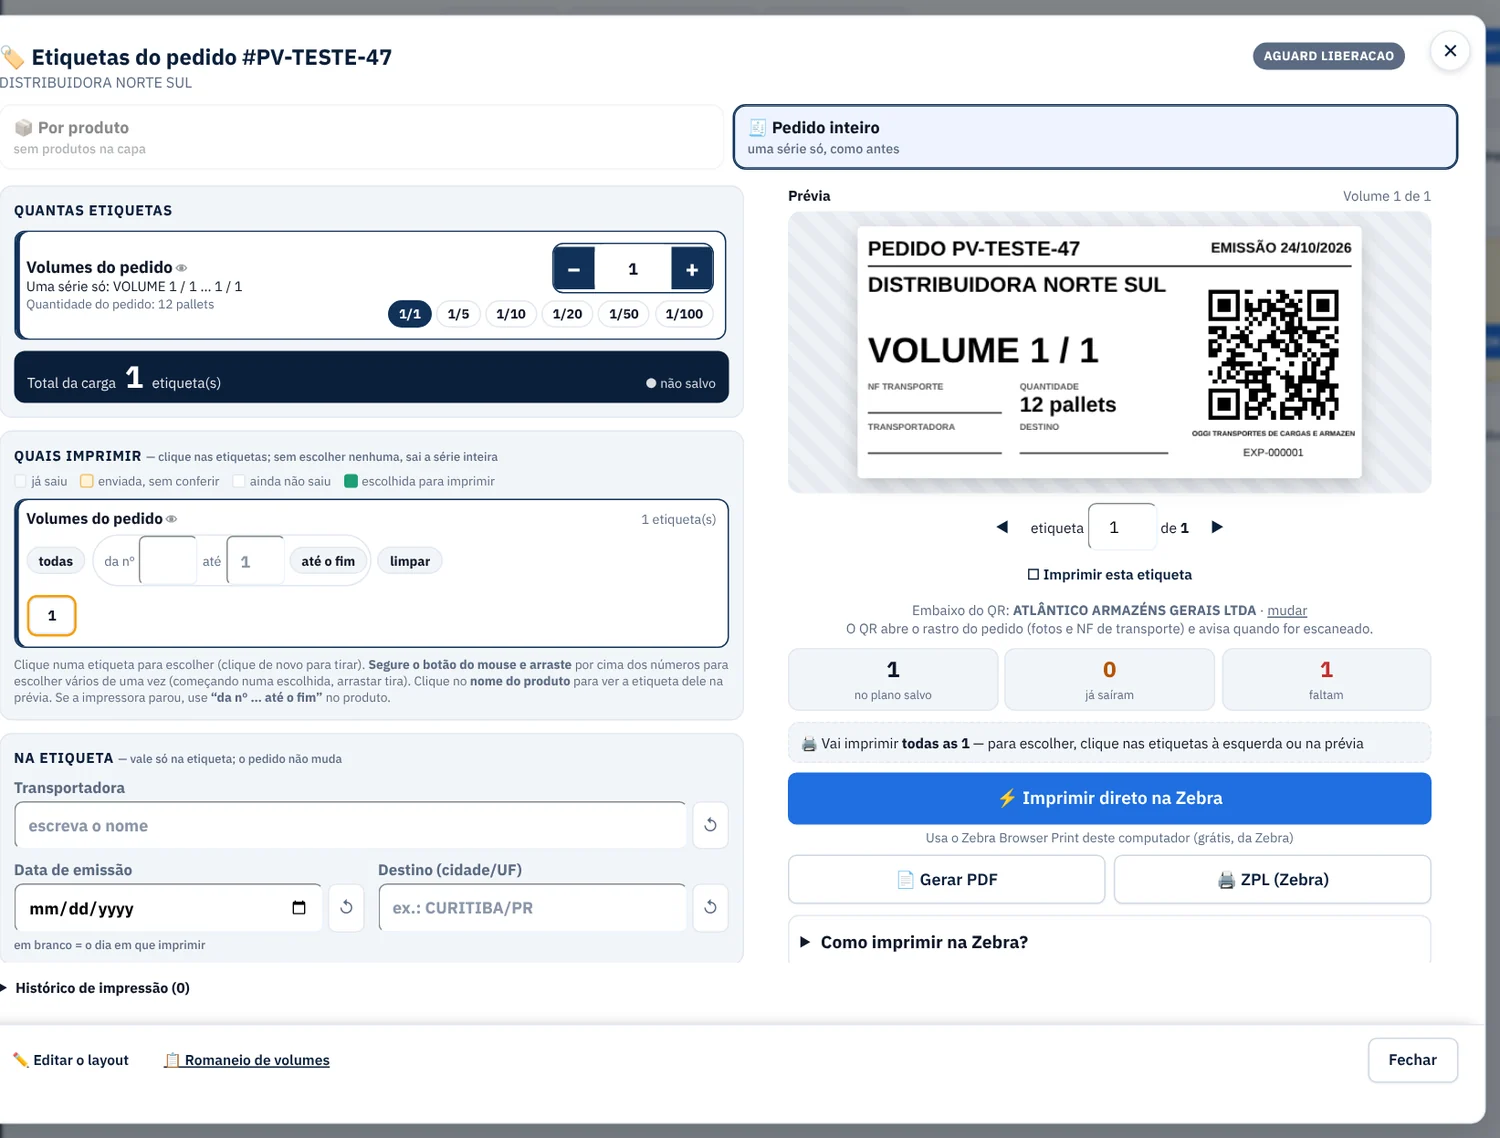Select label number 1 chip for printing
This screenshot has width=1500, height=1138.
(x=52, y=616)
